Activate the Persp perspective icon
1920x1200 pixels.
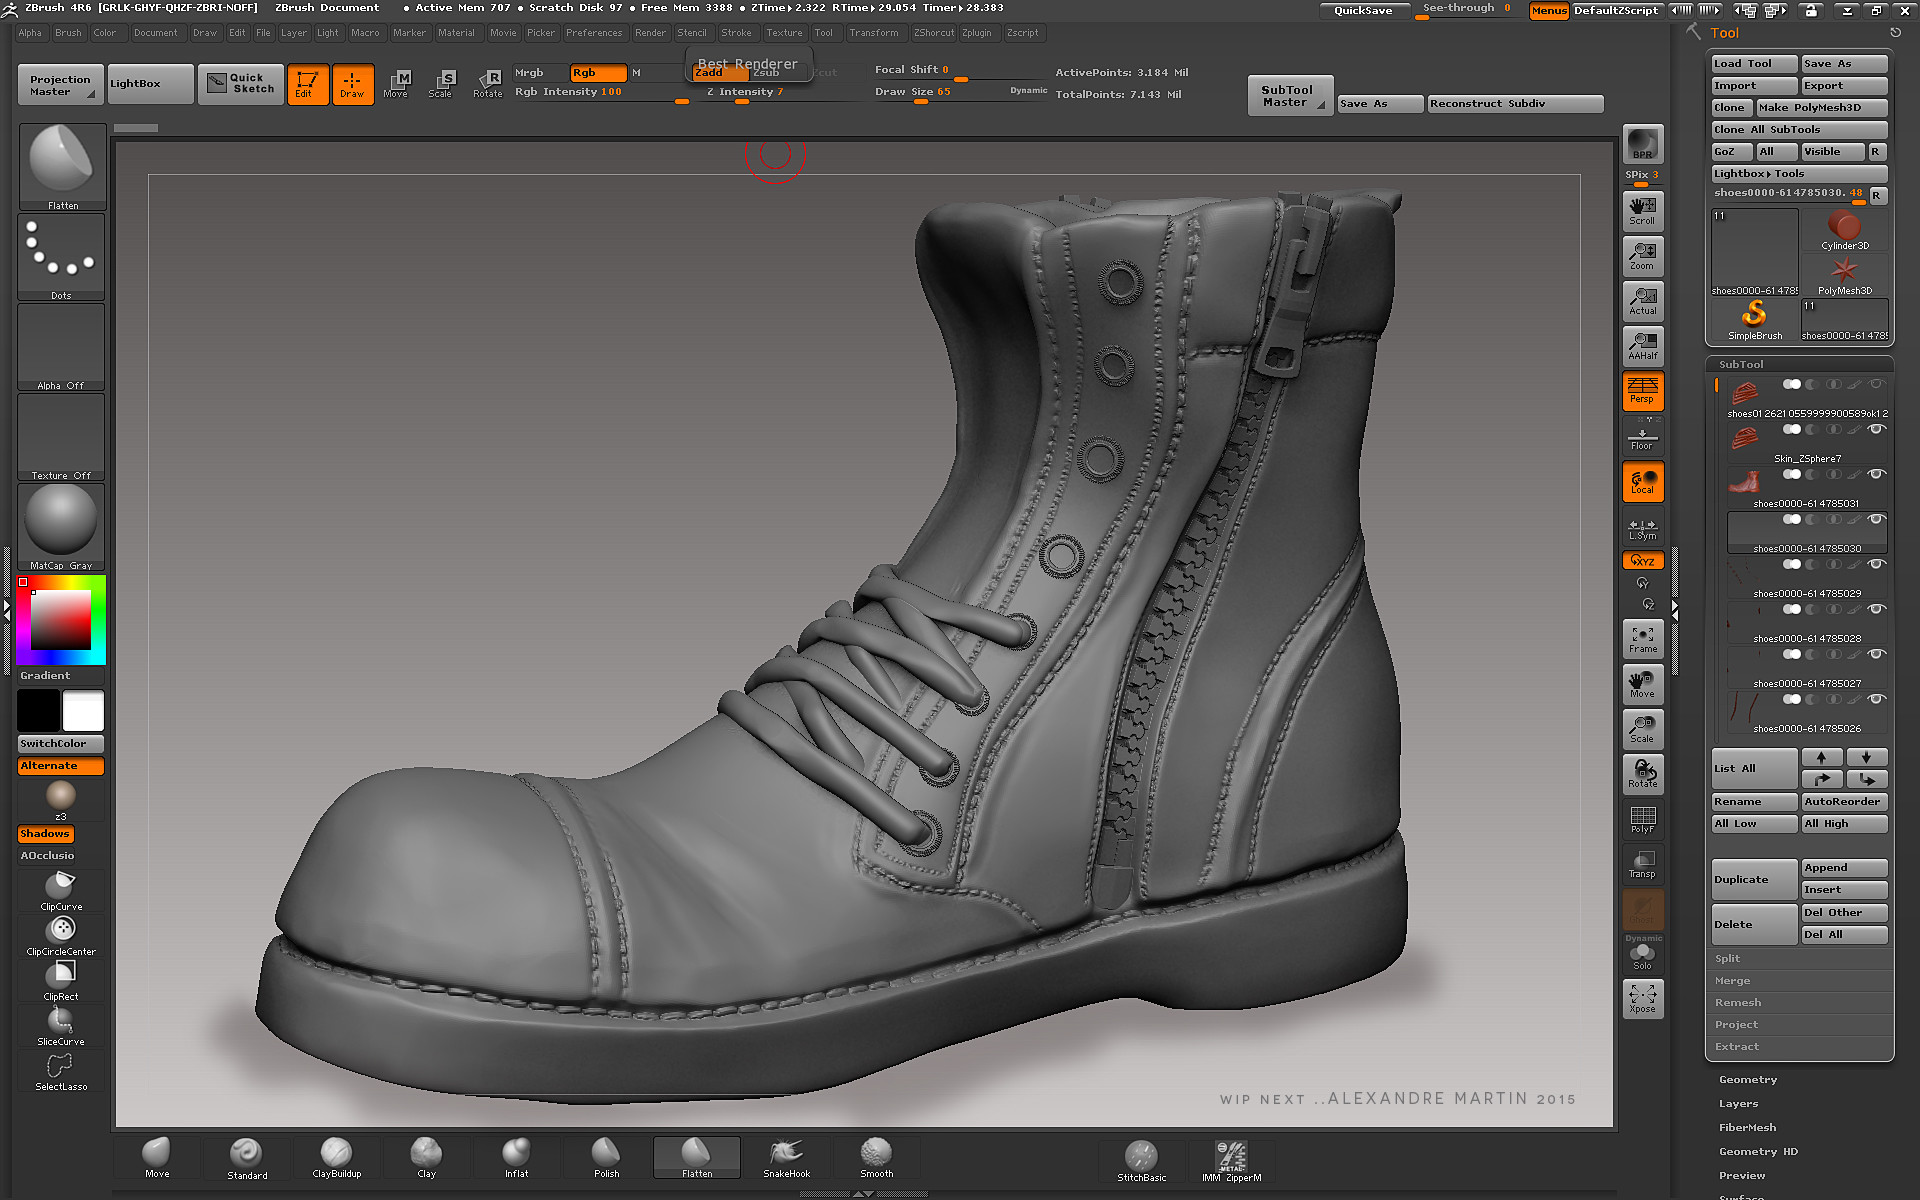1642,390
